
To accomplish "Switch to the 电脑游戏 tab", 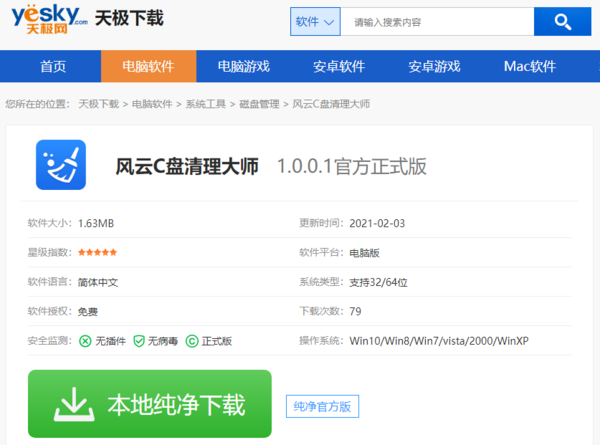I will (244, 66).
